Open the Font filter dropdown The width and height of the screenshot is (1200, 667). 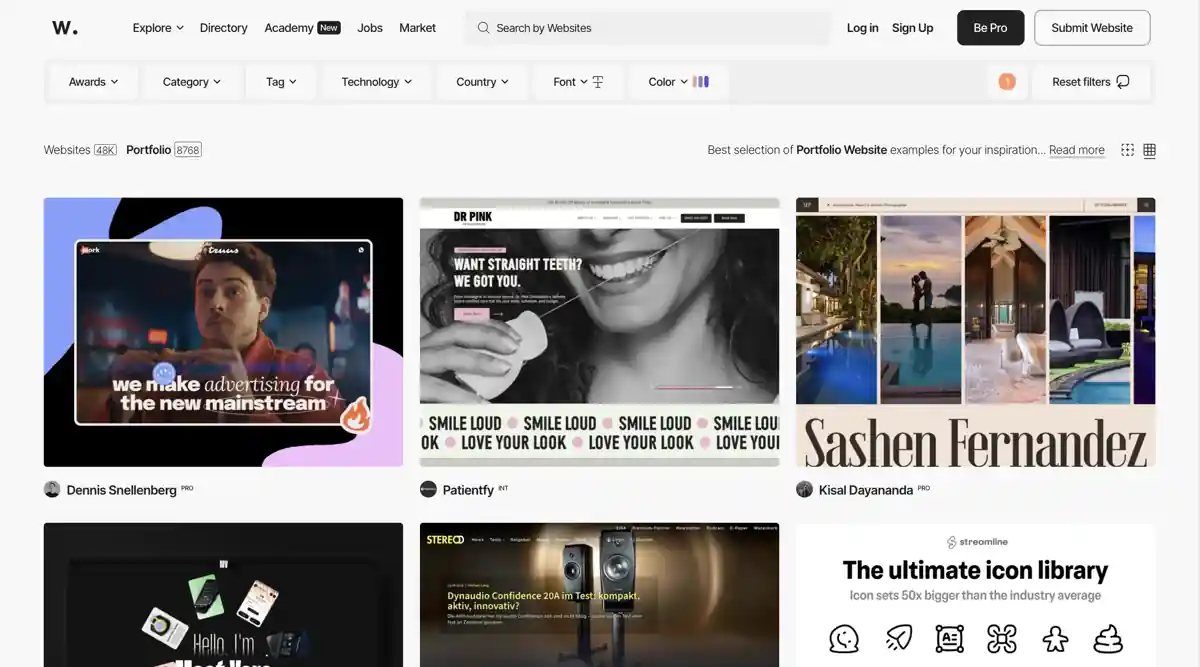pyautogui.click(x=578, y=82)
